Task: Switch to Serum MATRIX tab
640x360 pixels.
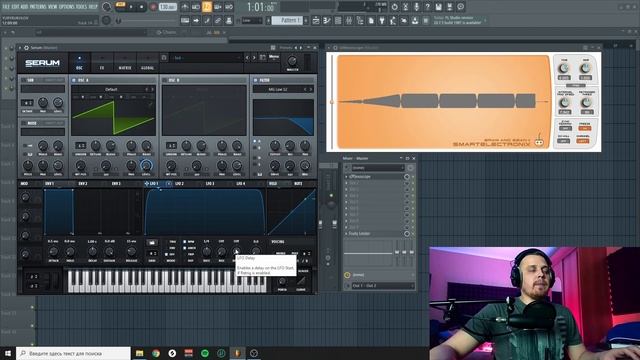Action: point(125,63)
